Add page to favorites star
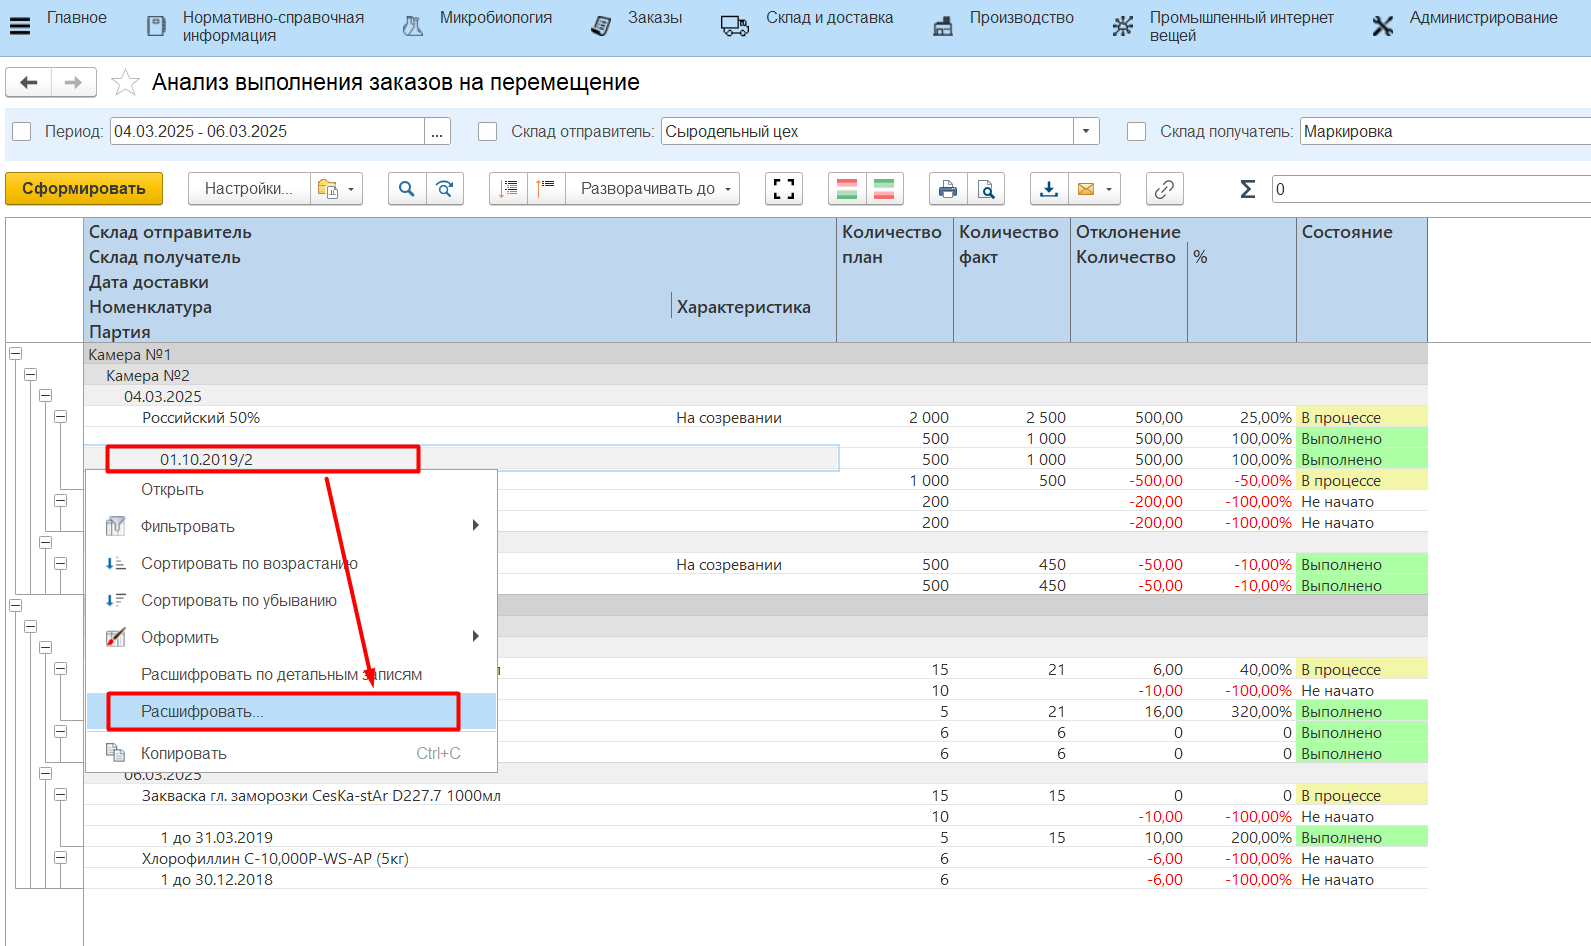The image size is (1591, 946). click(125, 83)
